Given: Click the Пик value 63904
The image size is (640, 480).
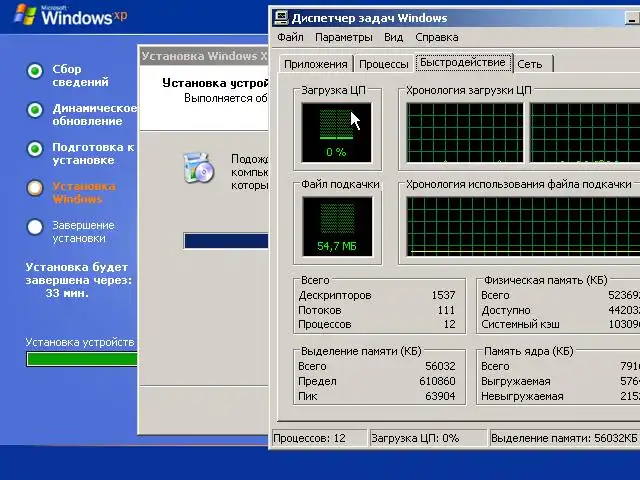Looking at the screenshot, I should [440, 396].
